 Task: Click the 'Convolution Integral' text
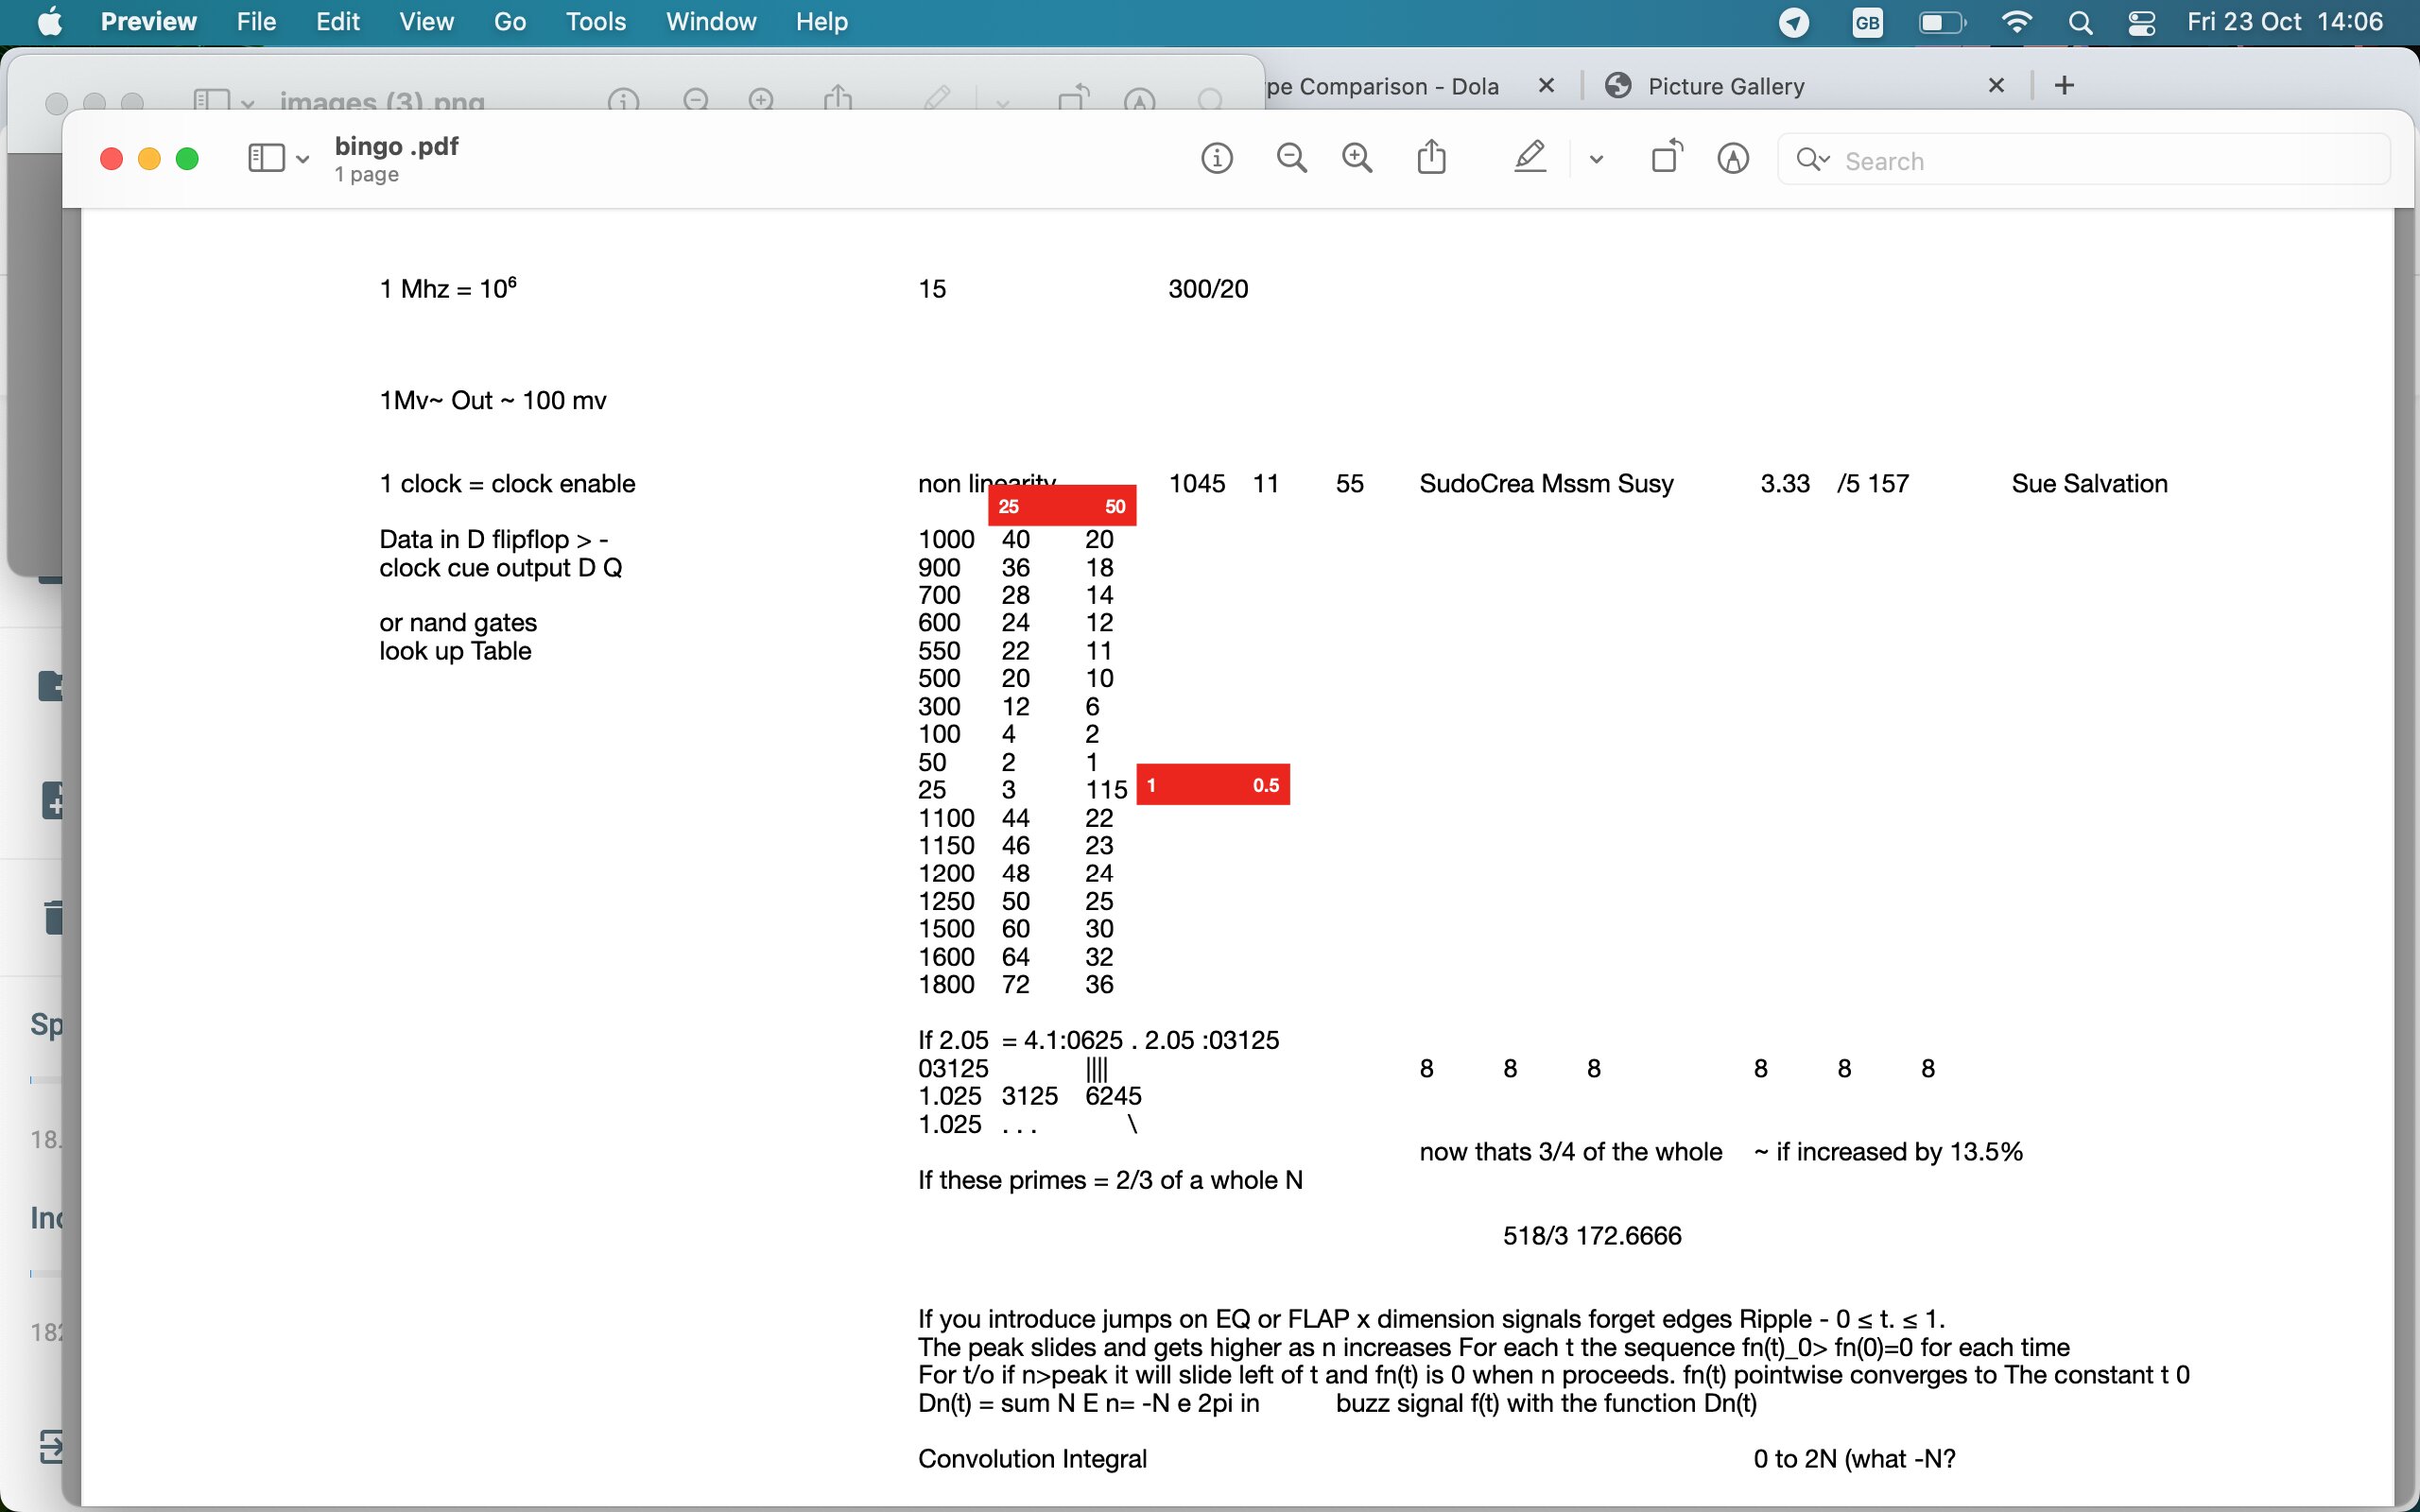[x=1032, y=1459]
